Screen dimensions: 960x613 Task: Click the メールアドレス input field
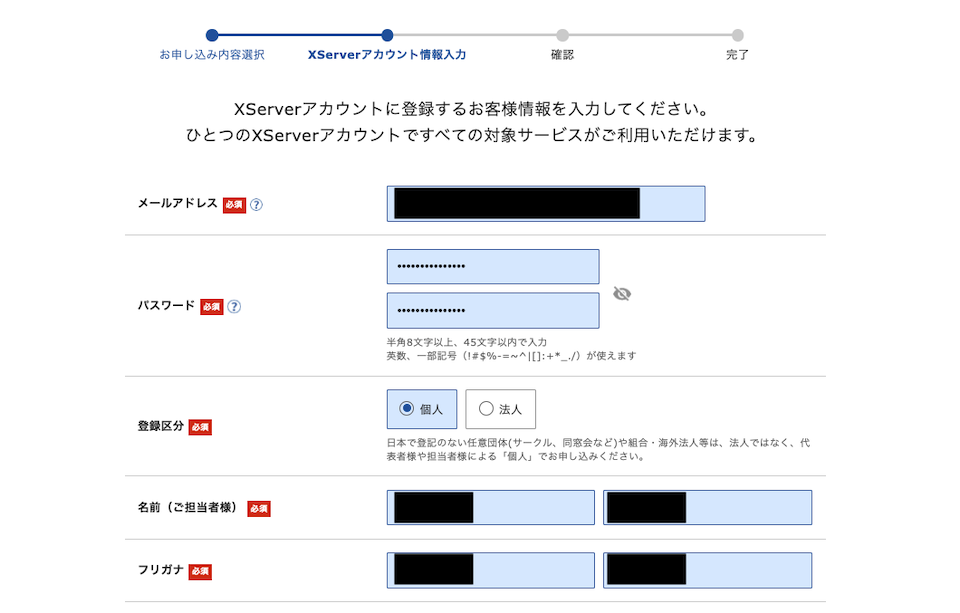(x=546, y=204)
